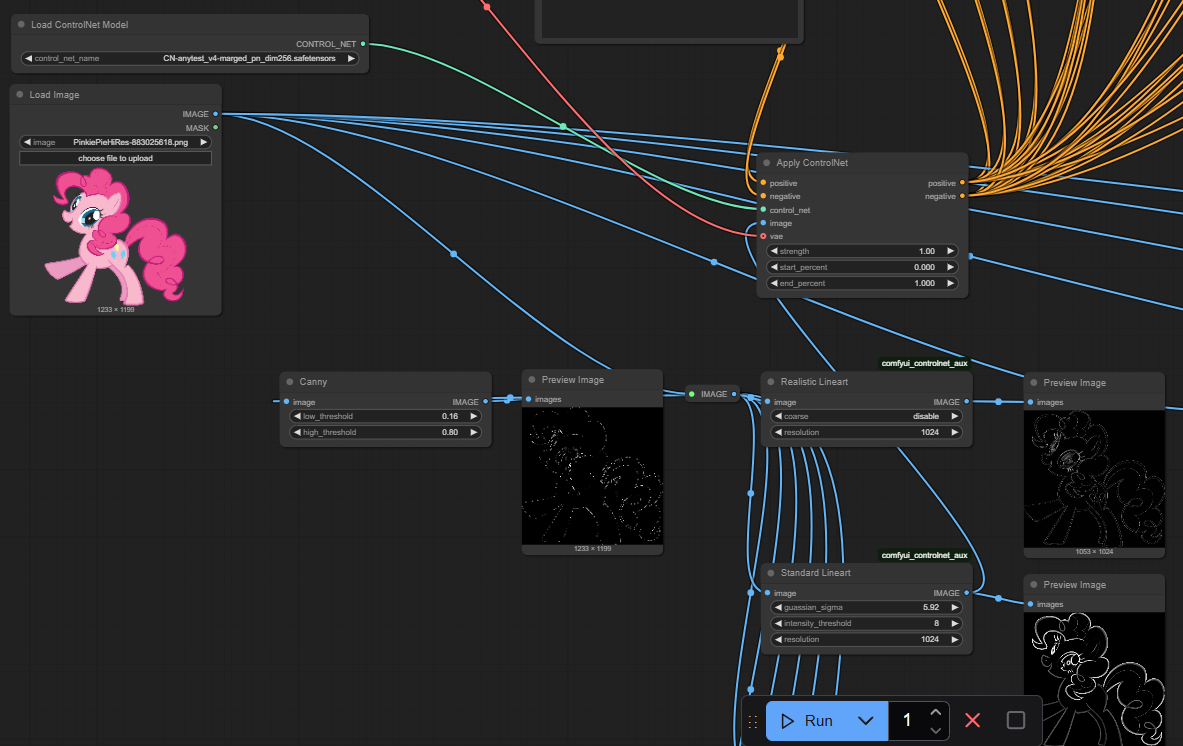
Task: Click choose file to upload button
Action: click(x=115, y=158)
